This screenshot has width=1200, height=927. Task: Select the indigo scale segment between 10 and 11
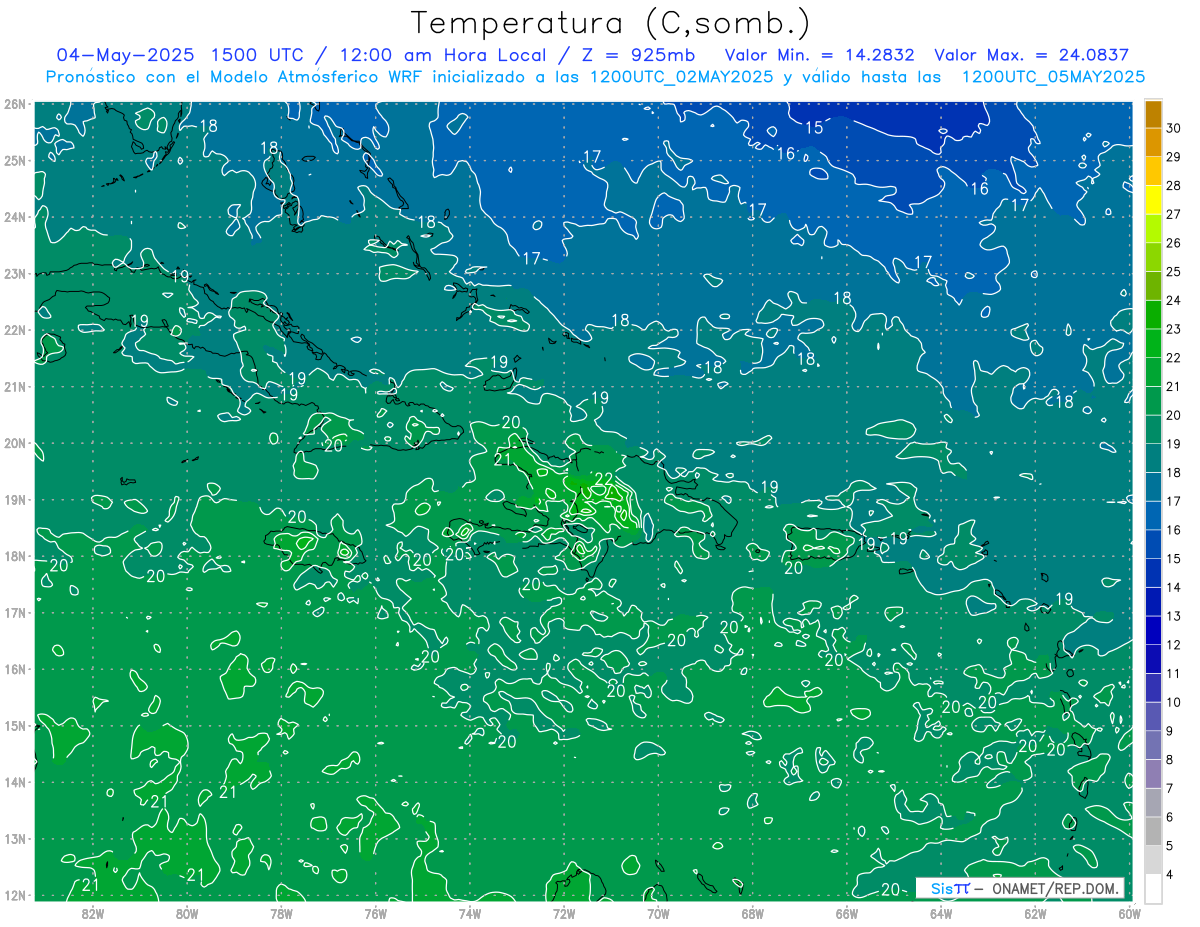[x=1153, y=687]
